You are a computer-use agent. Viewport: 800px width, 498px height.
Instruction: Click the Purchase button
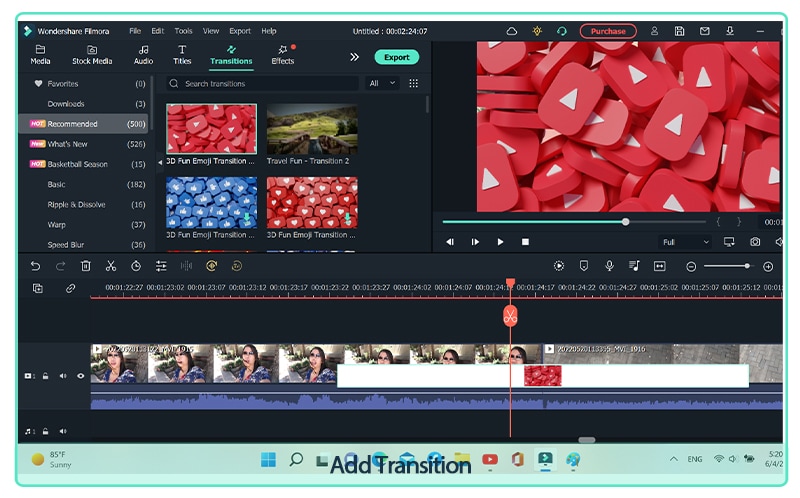pos(608,31)
